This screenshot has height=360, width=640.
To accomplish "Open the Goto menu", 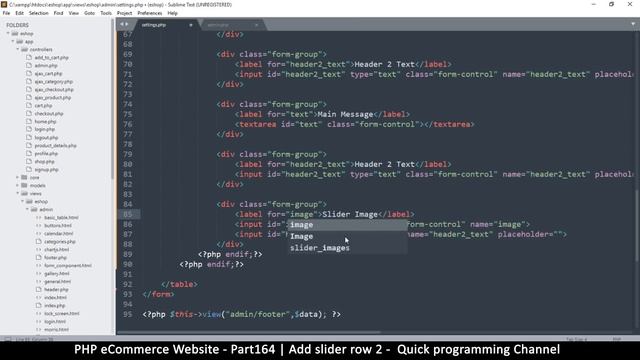I will pyautogui.click(x=89, y=13).
